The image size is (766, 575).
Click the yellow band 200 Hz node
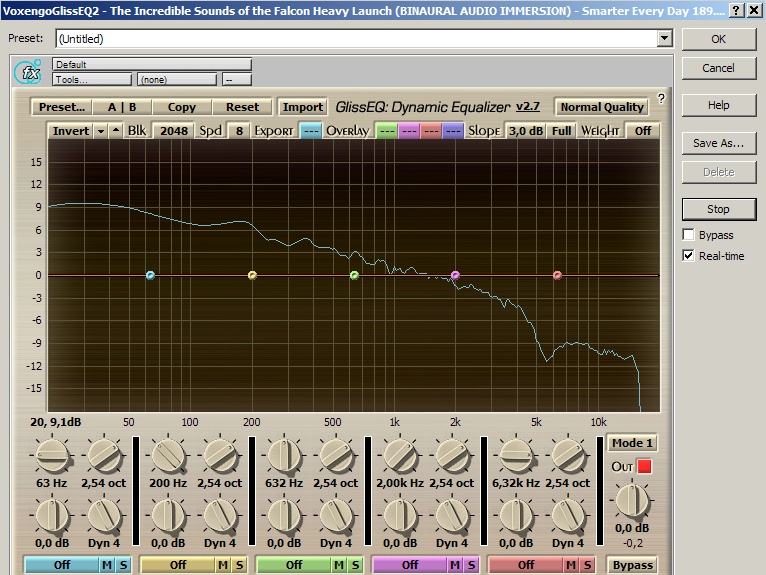252,276
